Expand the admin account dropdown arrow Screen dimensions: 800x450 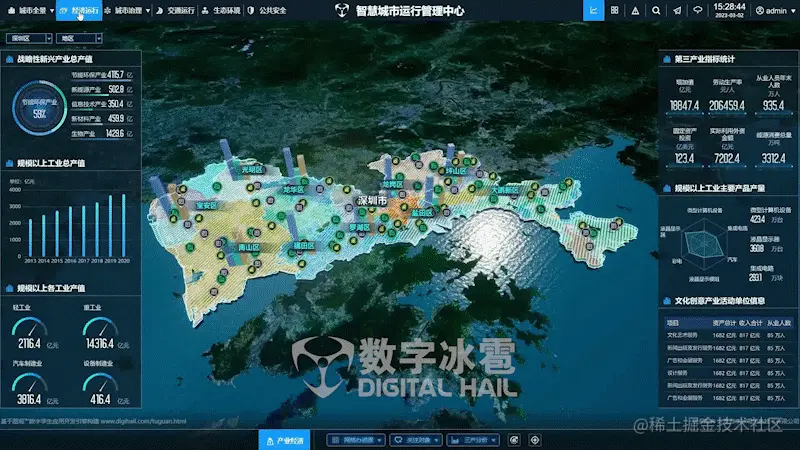(x=793, y=11)
